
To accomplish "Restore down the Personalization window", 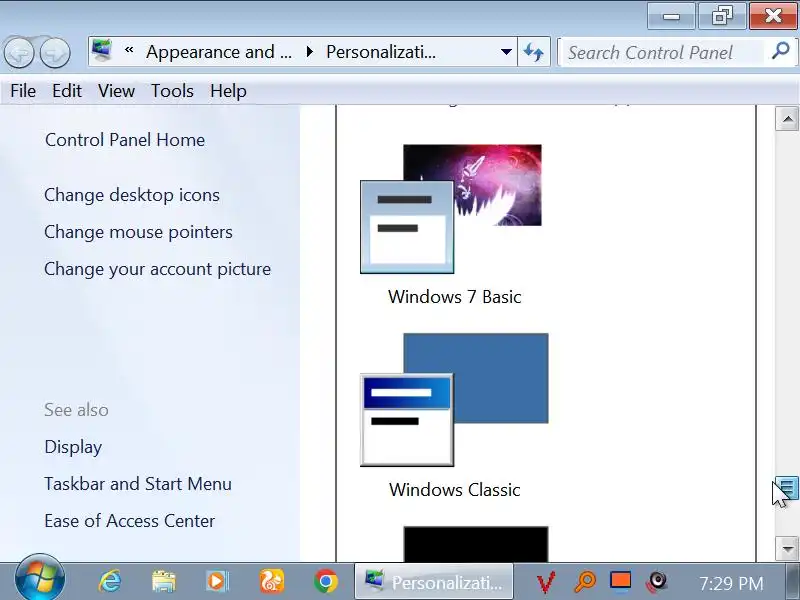I will (722, 16).
